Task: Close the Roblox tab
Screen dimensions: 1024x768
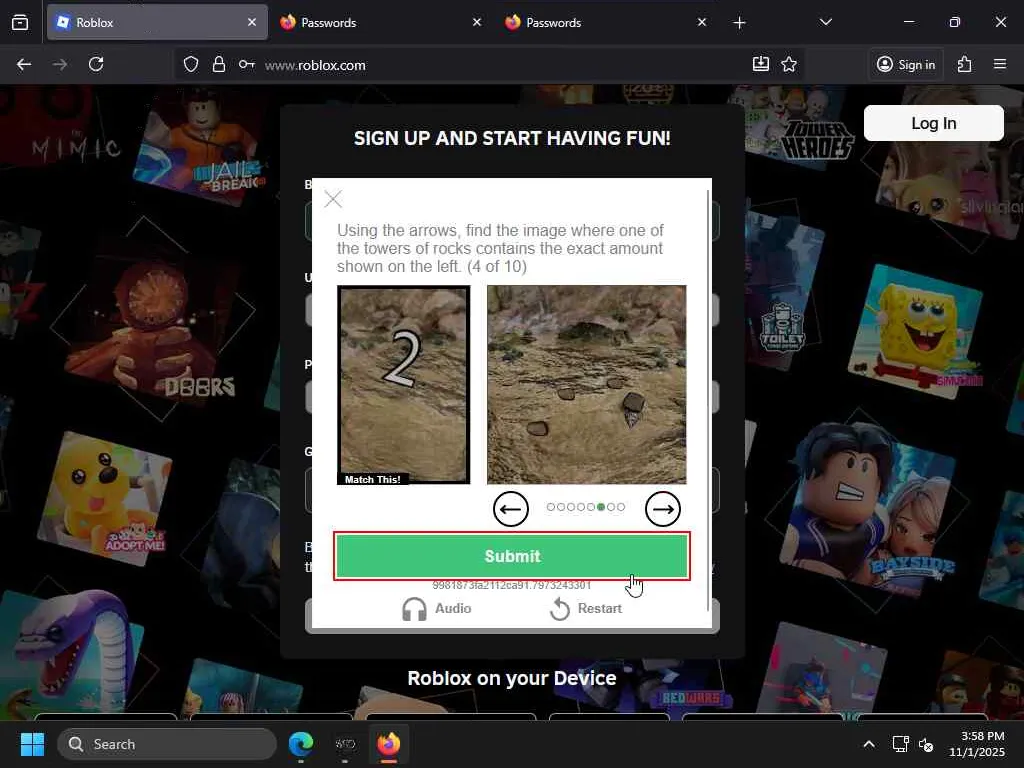Action: pyautogui.click(x=252, y=22)
